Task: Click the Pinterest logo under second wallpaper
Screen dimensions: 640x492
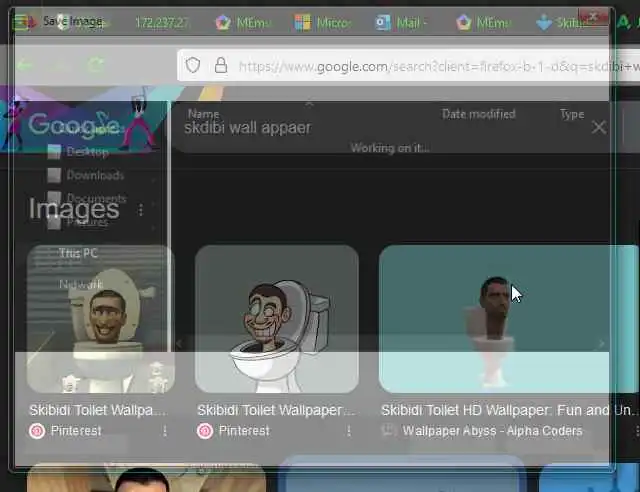Action: [205, 431]
